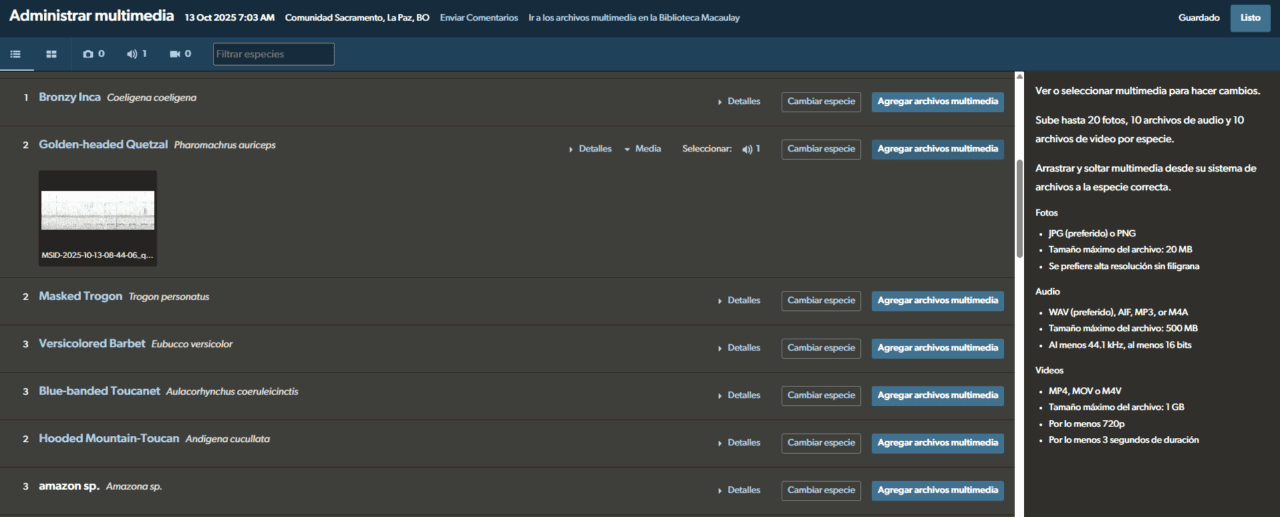Open the Golden-headed Quetzal spectrogram thumbnail

tap(98, 211)
